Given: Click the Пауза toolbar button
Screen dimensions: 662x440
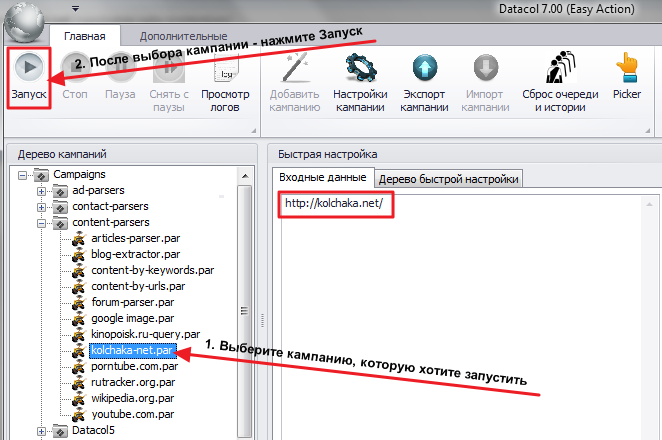Looking at the screenshot, I should (120, 78).
